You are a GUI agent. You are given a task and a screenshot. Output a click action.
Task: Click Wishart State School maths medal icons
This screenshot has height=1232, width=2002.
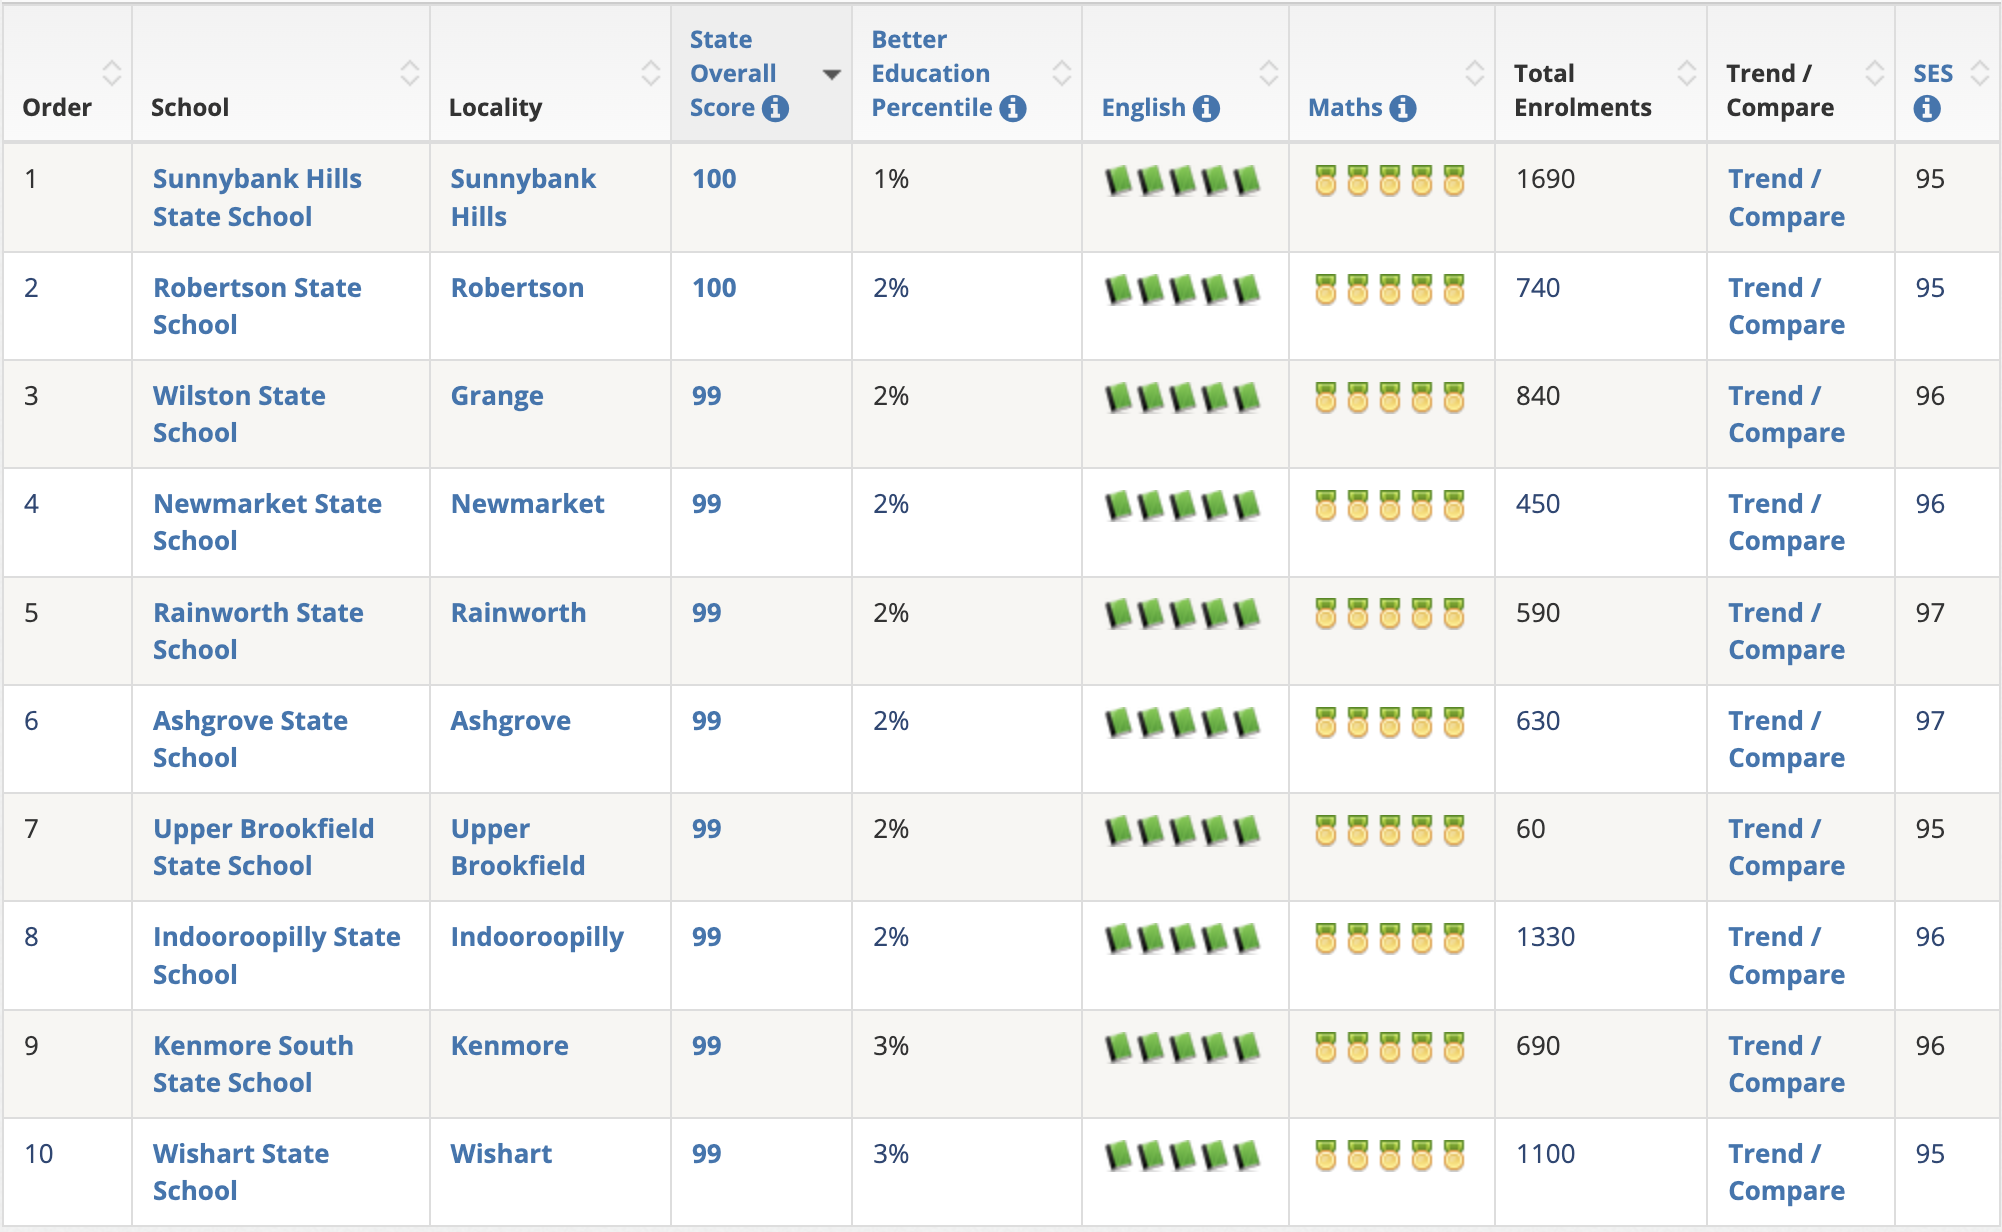click(x=1389, y=1156)
